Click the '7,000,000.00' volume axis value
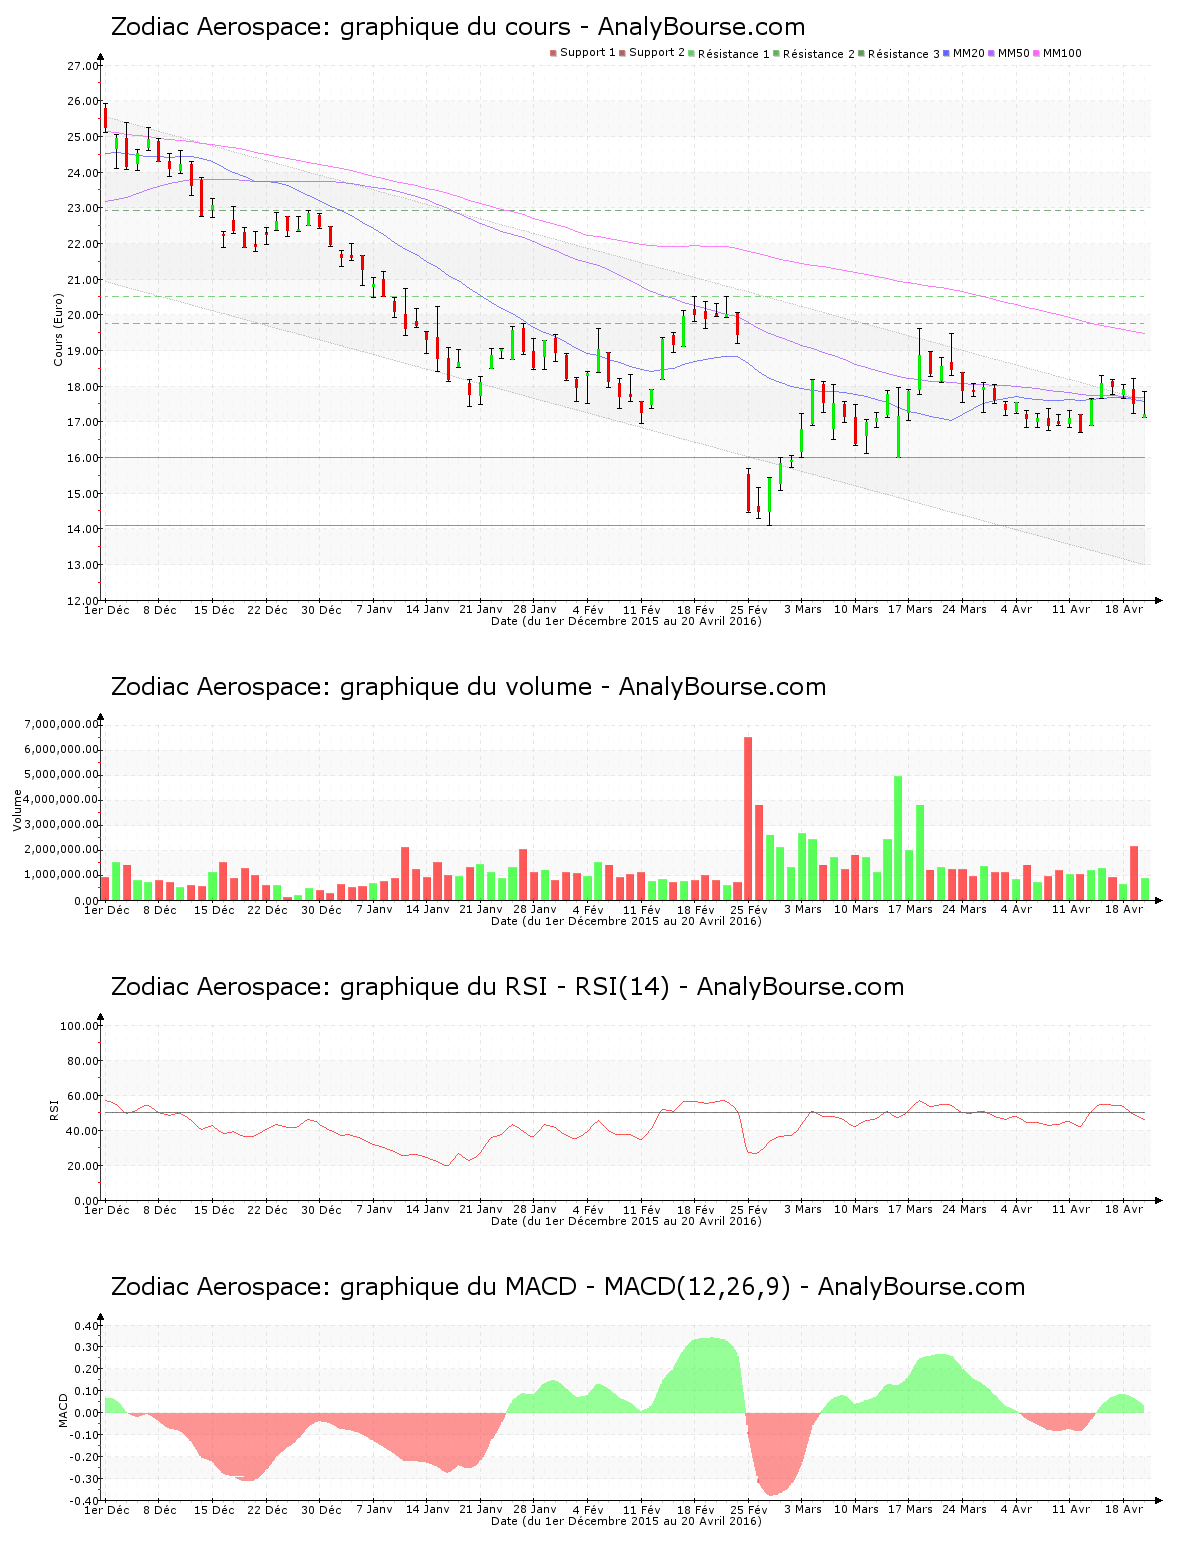The width and height of the screenshot is (1200, 1550). (60, 724)
